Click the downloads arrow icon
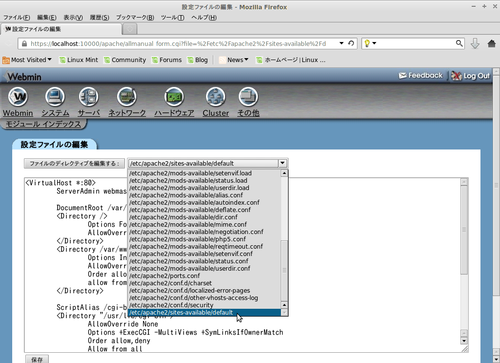The width and height of the screenshot is (500, 363). click(475, 43)
